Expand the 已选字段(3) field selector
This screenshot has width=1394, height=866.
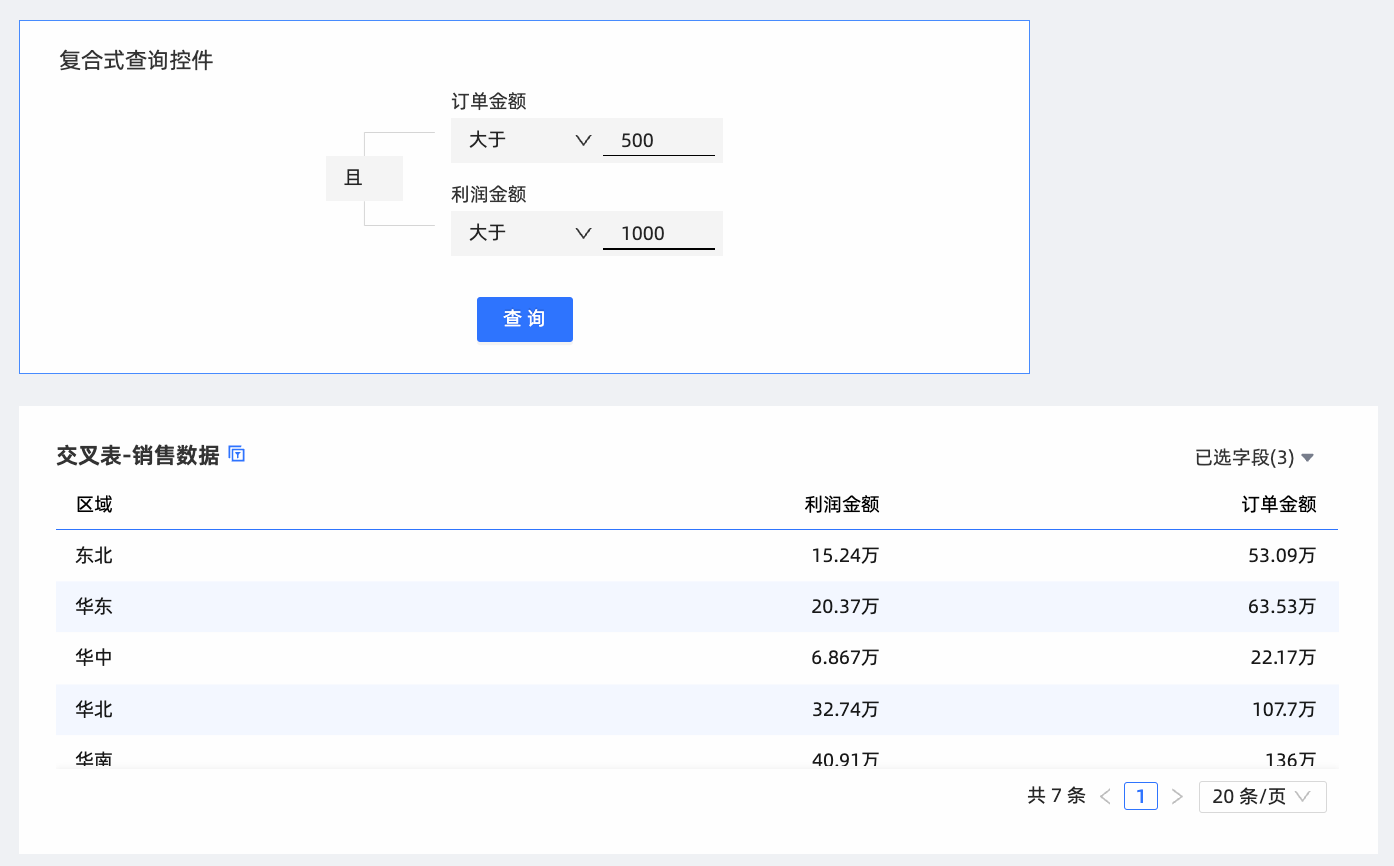pos(1254,458)
